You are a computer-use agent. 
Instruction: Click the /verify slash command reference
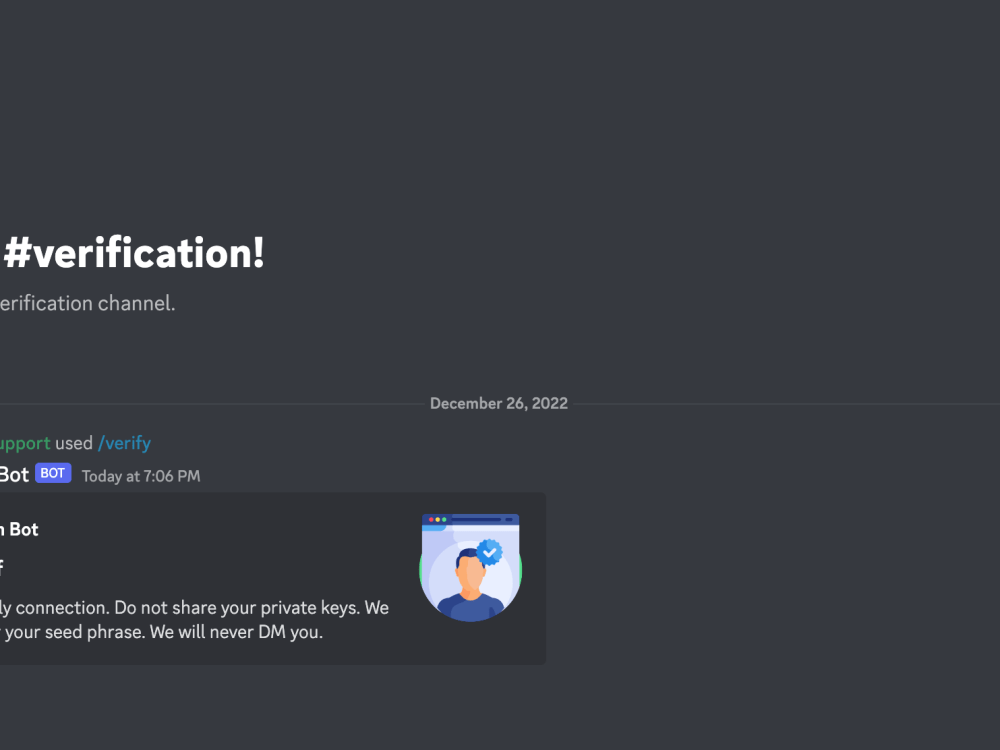click(x=124, y=442)
